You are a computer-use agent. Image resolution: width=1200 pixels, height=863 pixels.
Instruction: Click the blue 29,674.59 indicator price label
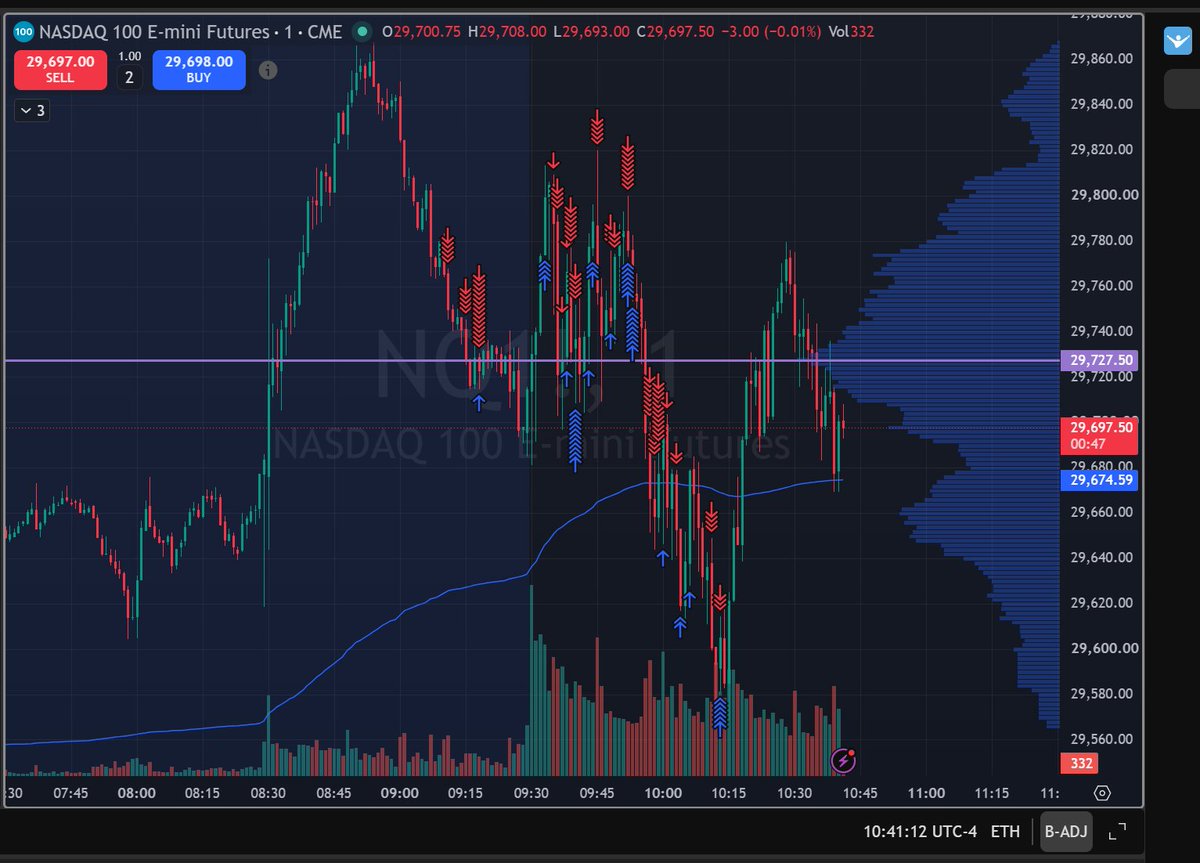tap(1099, 481)
